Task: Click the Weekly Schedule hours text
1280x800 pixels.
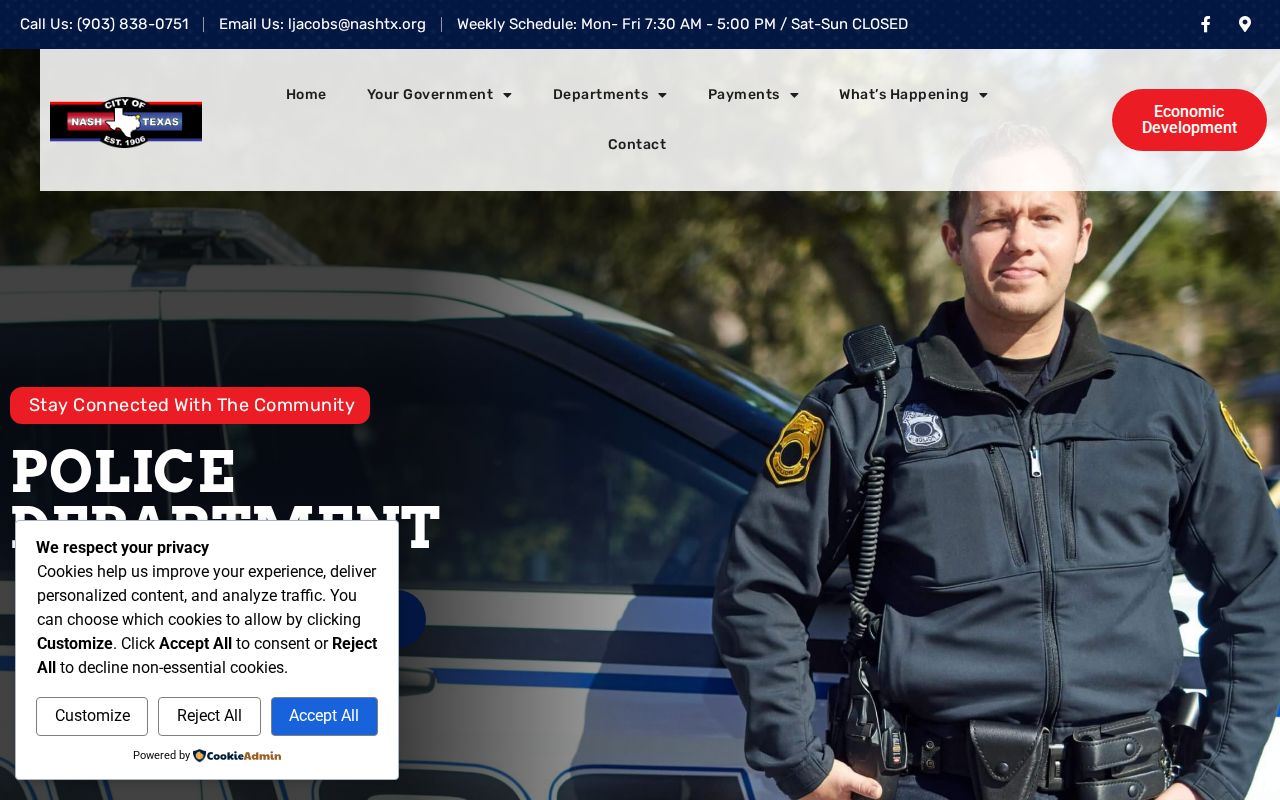Action: [x=682, y=24]
